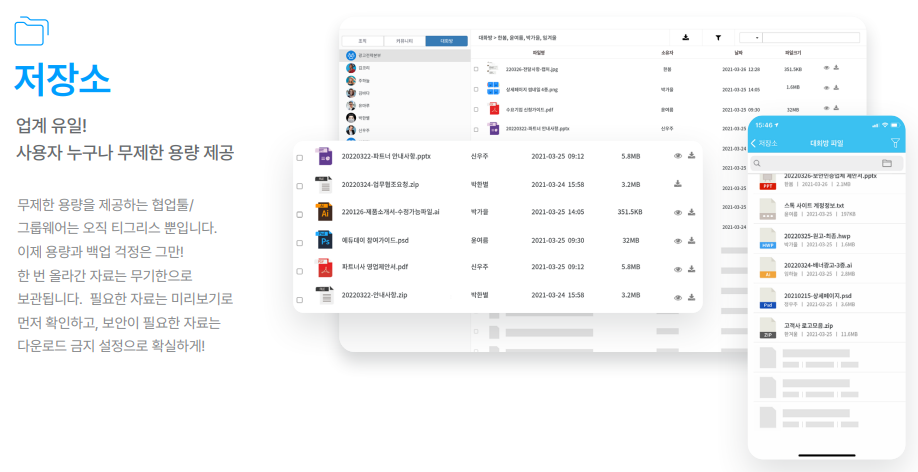Preview the .jpg file in the desktop window

tap(827, 68)
